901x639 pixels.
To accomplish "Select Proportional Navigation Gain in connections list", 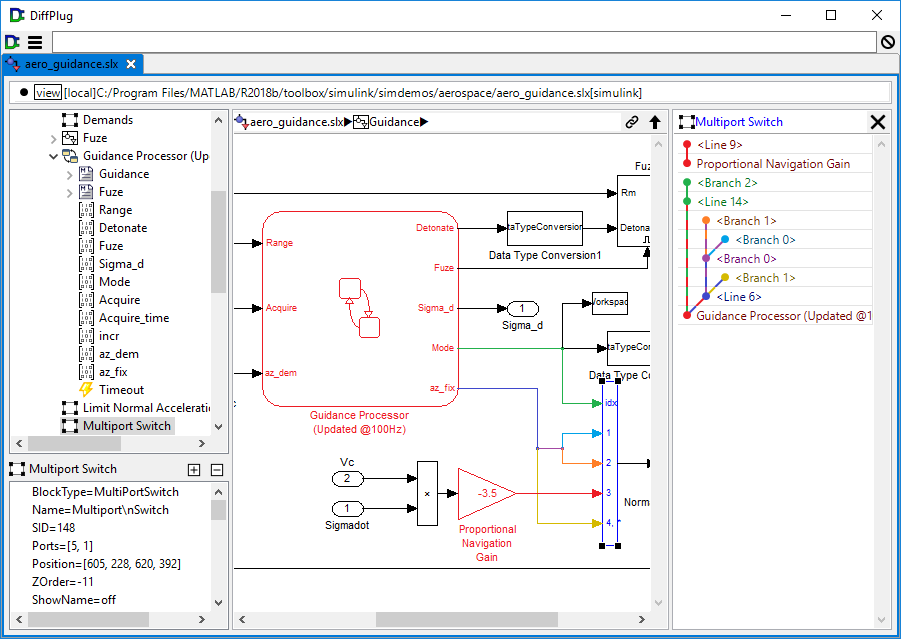I will point(773,164).
